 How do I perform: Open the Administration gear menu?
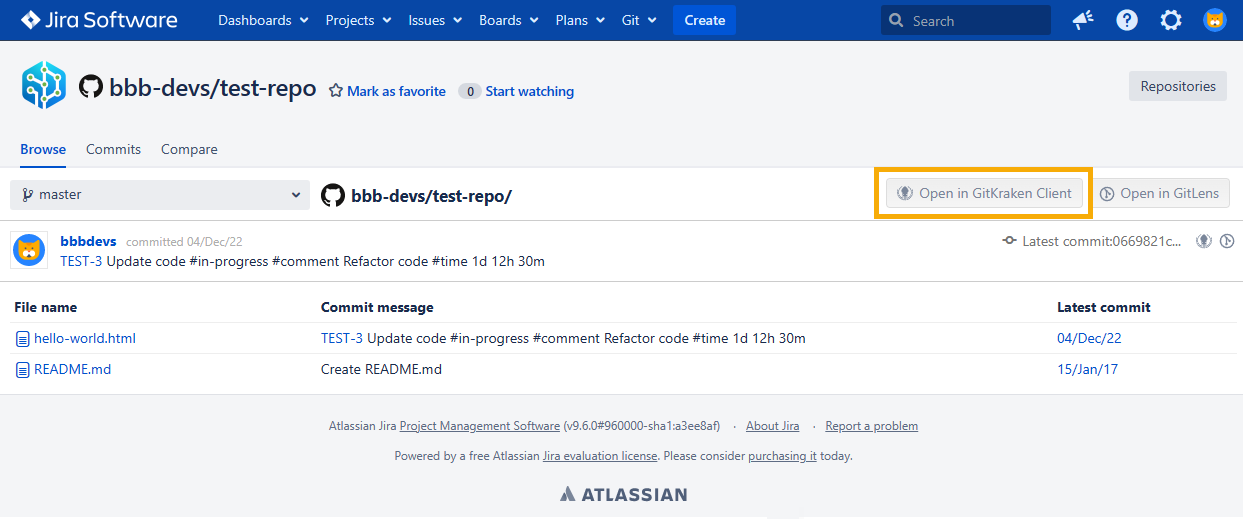[1171, 20]
